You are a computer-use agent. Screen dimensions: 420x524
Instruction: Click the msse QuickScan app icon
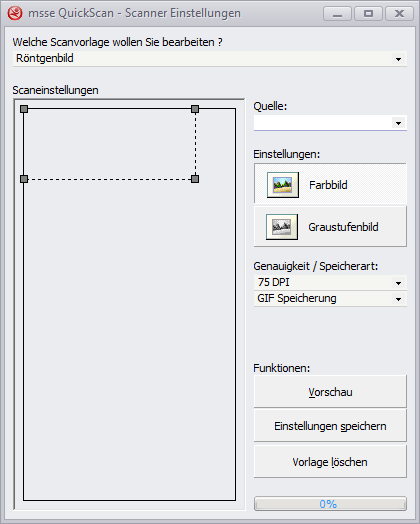point(15,13)
